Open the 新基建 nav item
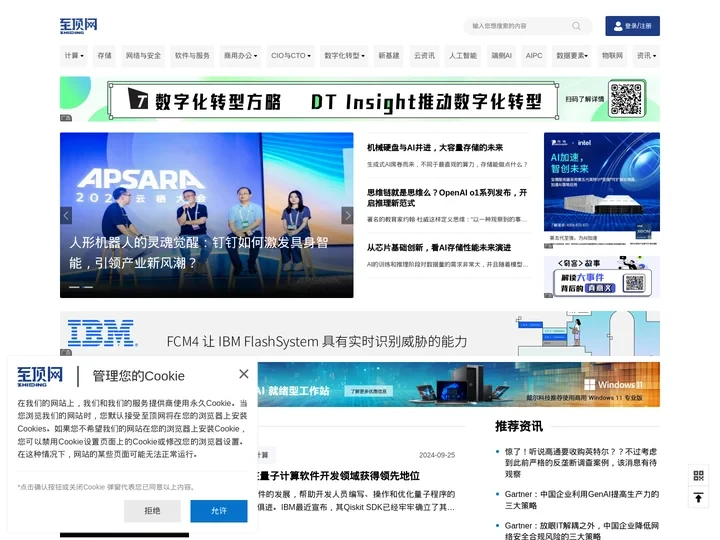The image size is (720, 540). coord(388,56)
